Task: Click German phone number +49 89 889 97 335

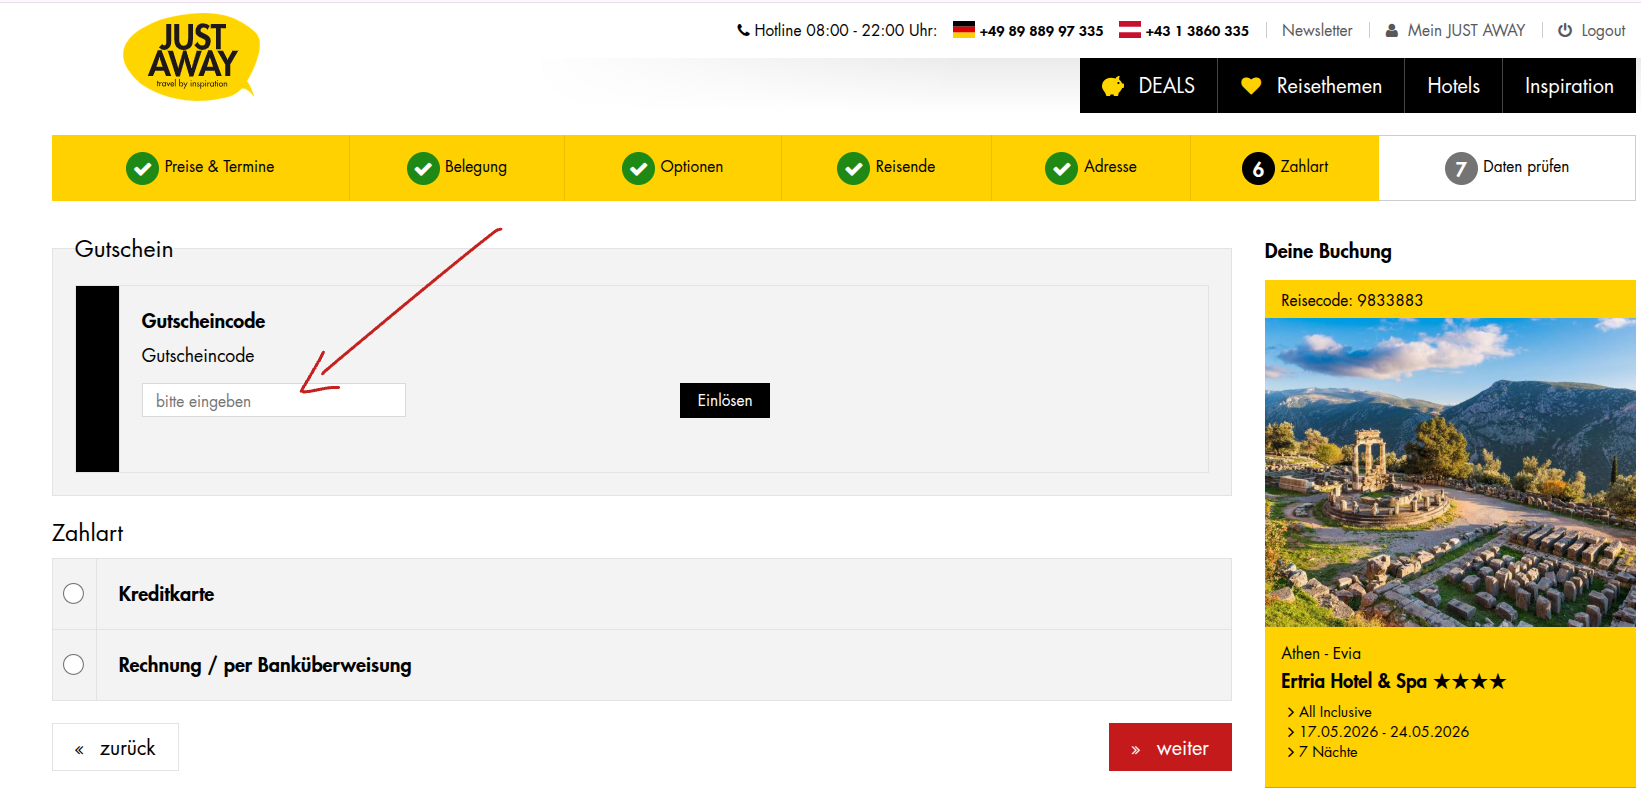Action: [x=1041, y=31]
